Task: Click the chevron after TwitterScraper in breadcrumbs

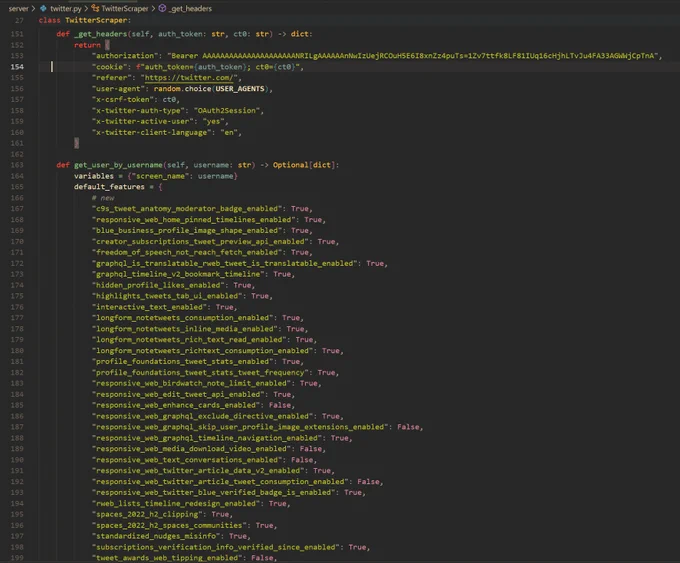Action: coord(153,8)
